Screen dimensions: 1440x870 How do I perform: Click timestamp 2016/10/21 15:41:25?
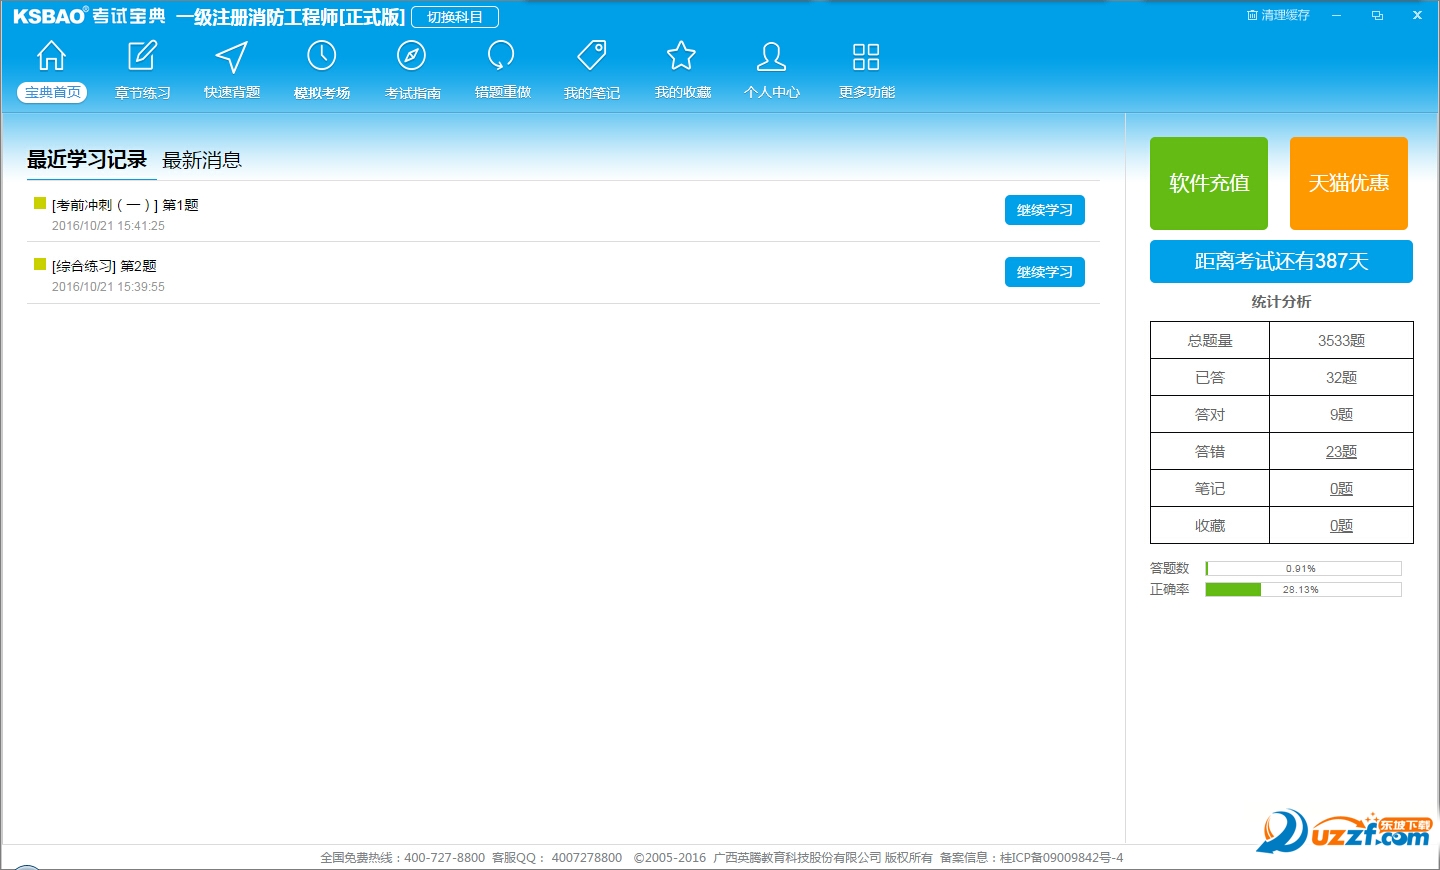point(108,226)
